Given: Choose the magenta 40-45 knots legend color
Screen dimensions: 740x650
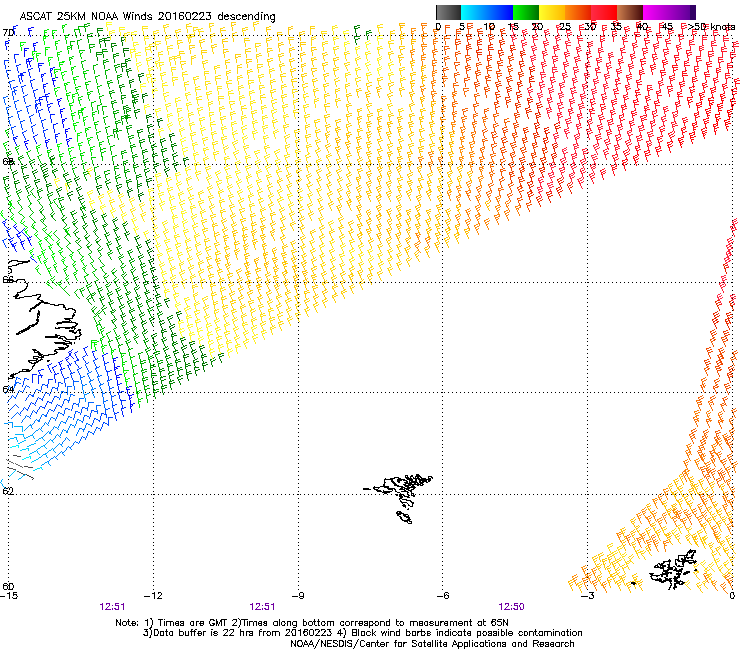Looking at the screenshot, I should pyautogui.click(x=656, y=12).
